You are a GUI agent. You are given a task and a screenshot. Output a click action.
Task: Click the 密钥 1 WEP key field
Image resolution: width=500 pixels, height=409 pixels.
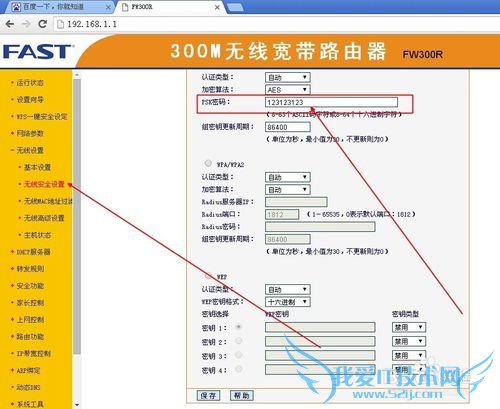[320, 327]
